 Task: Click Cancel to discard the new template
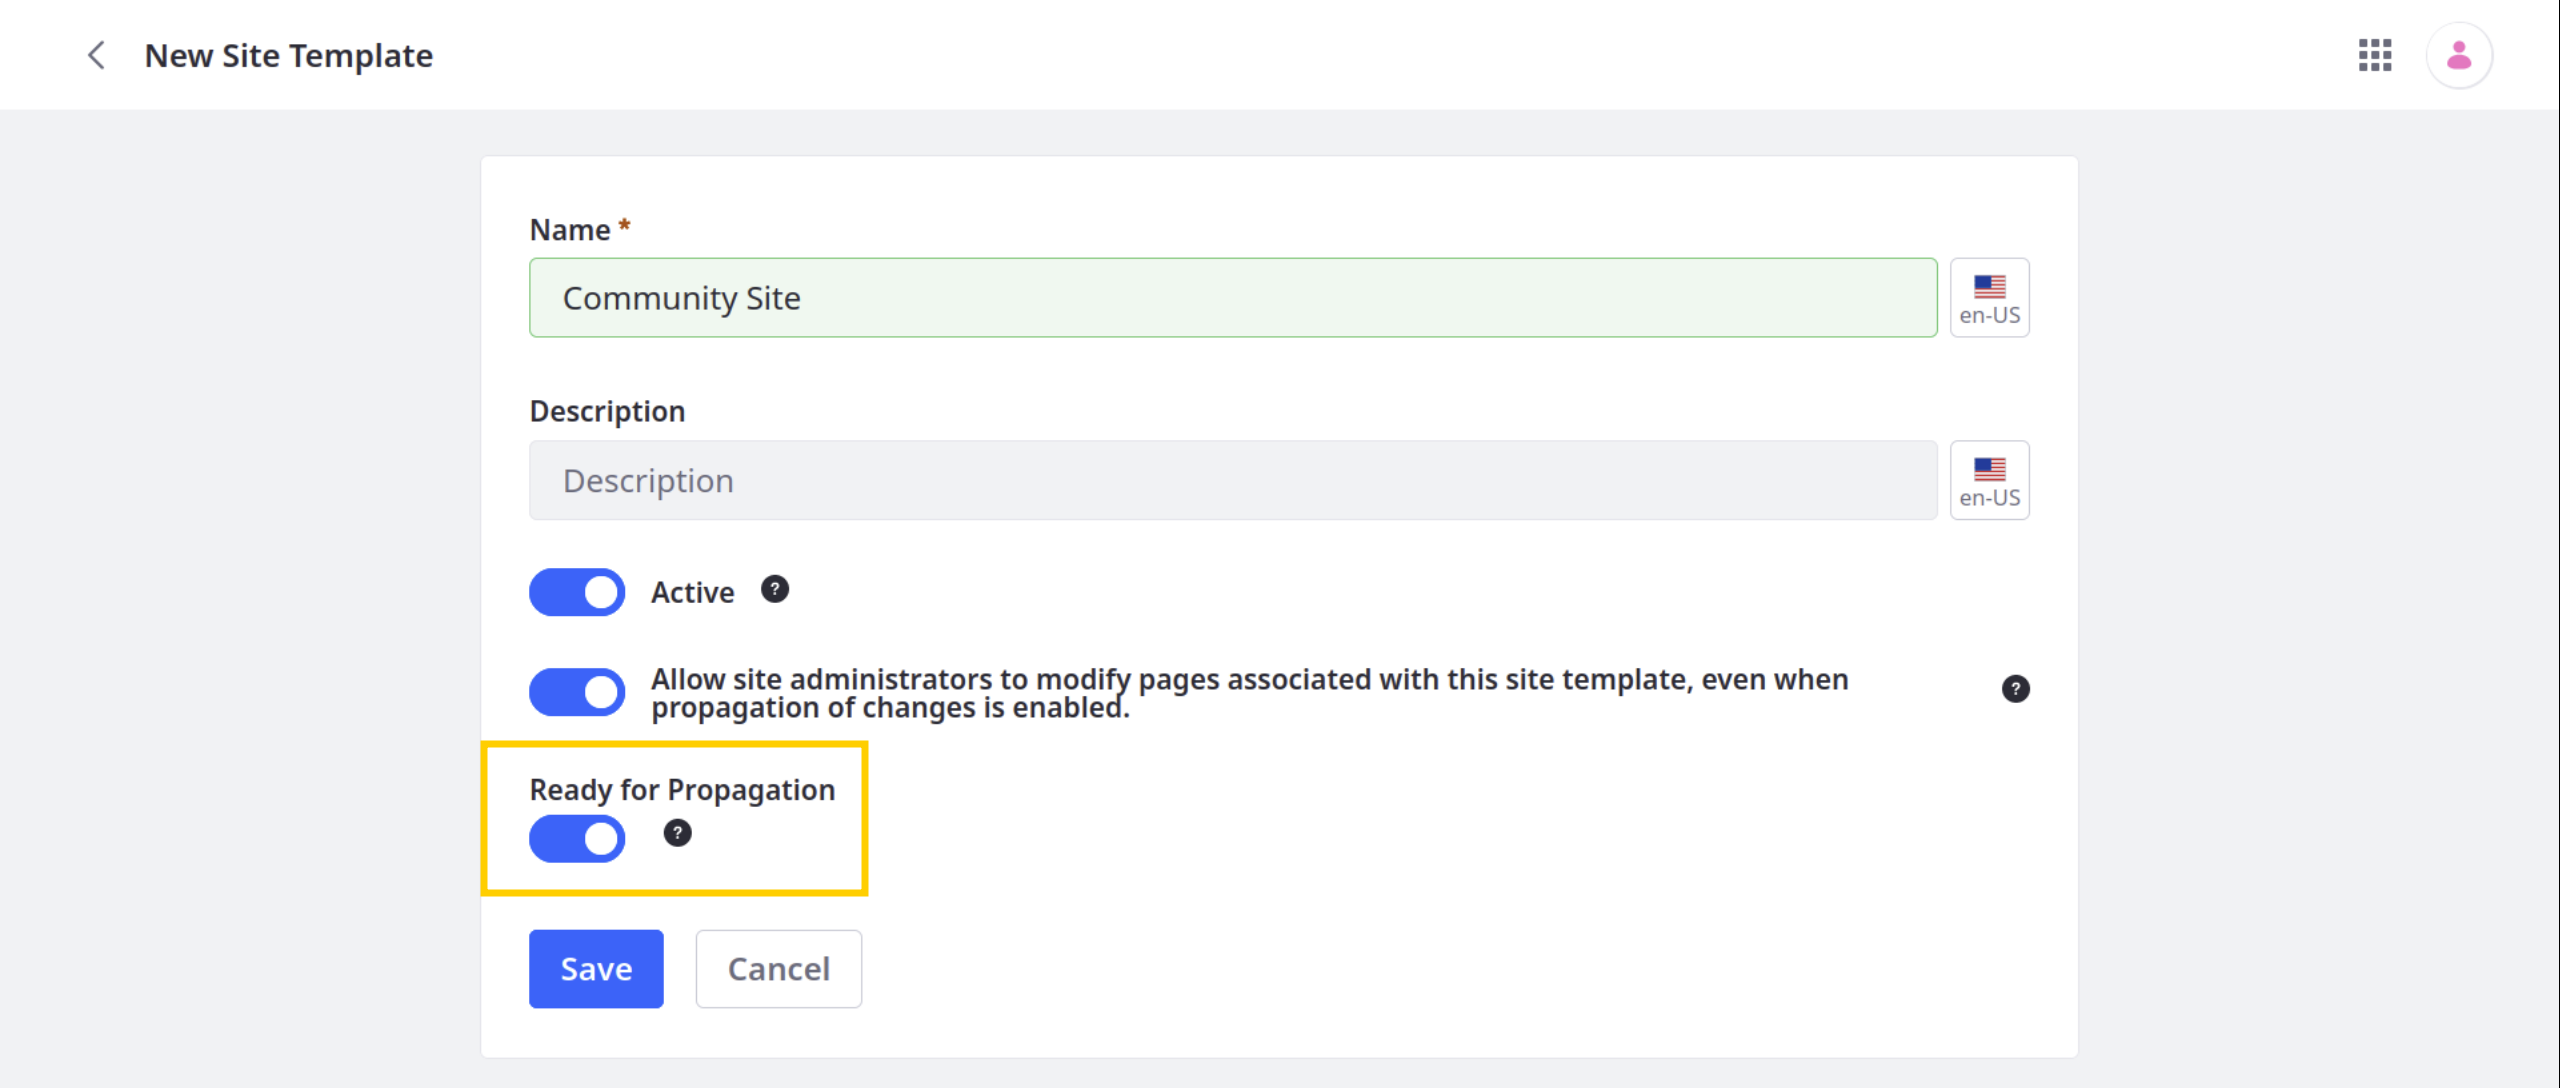coord(779,967)
